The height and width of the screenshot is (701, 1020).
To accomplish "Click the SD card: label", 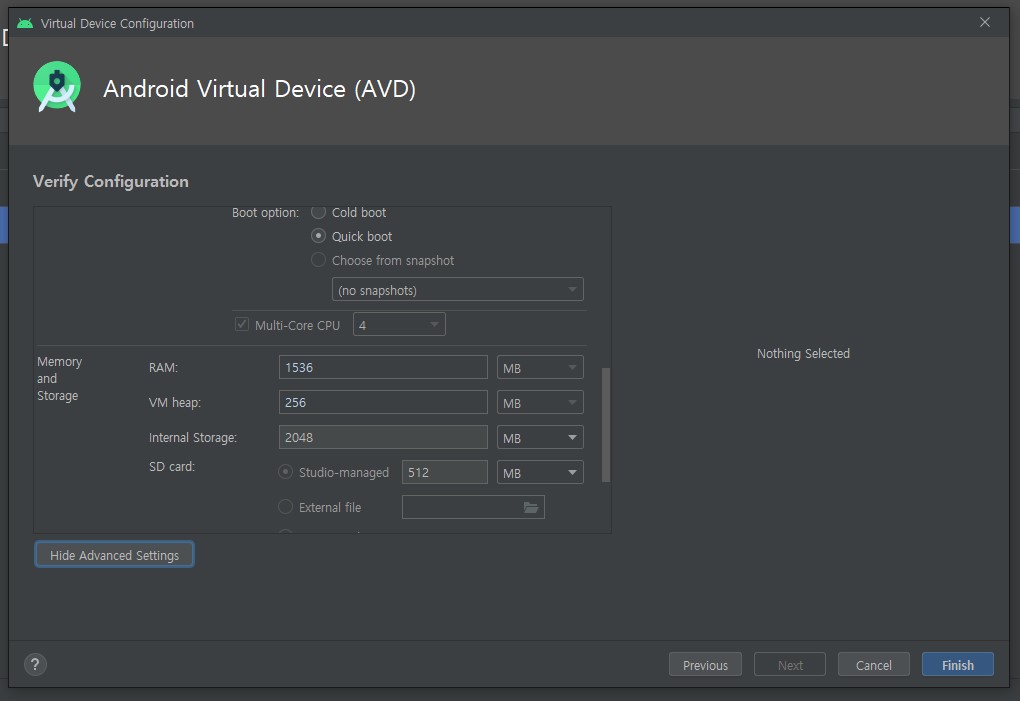I will [172, 466].
